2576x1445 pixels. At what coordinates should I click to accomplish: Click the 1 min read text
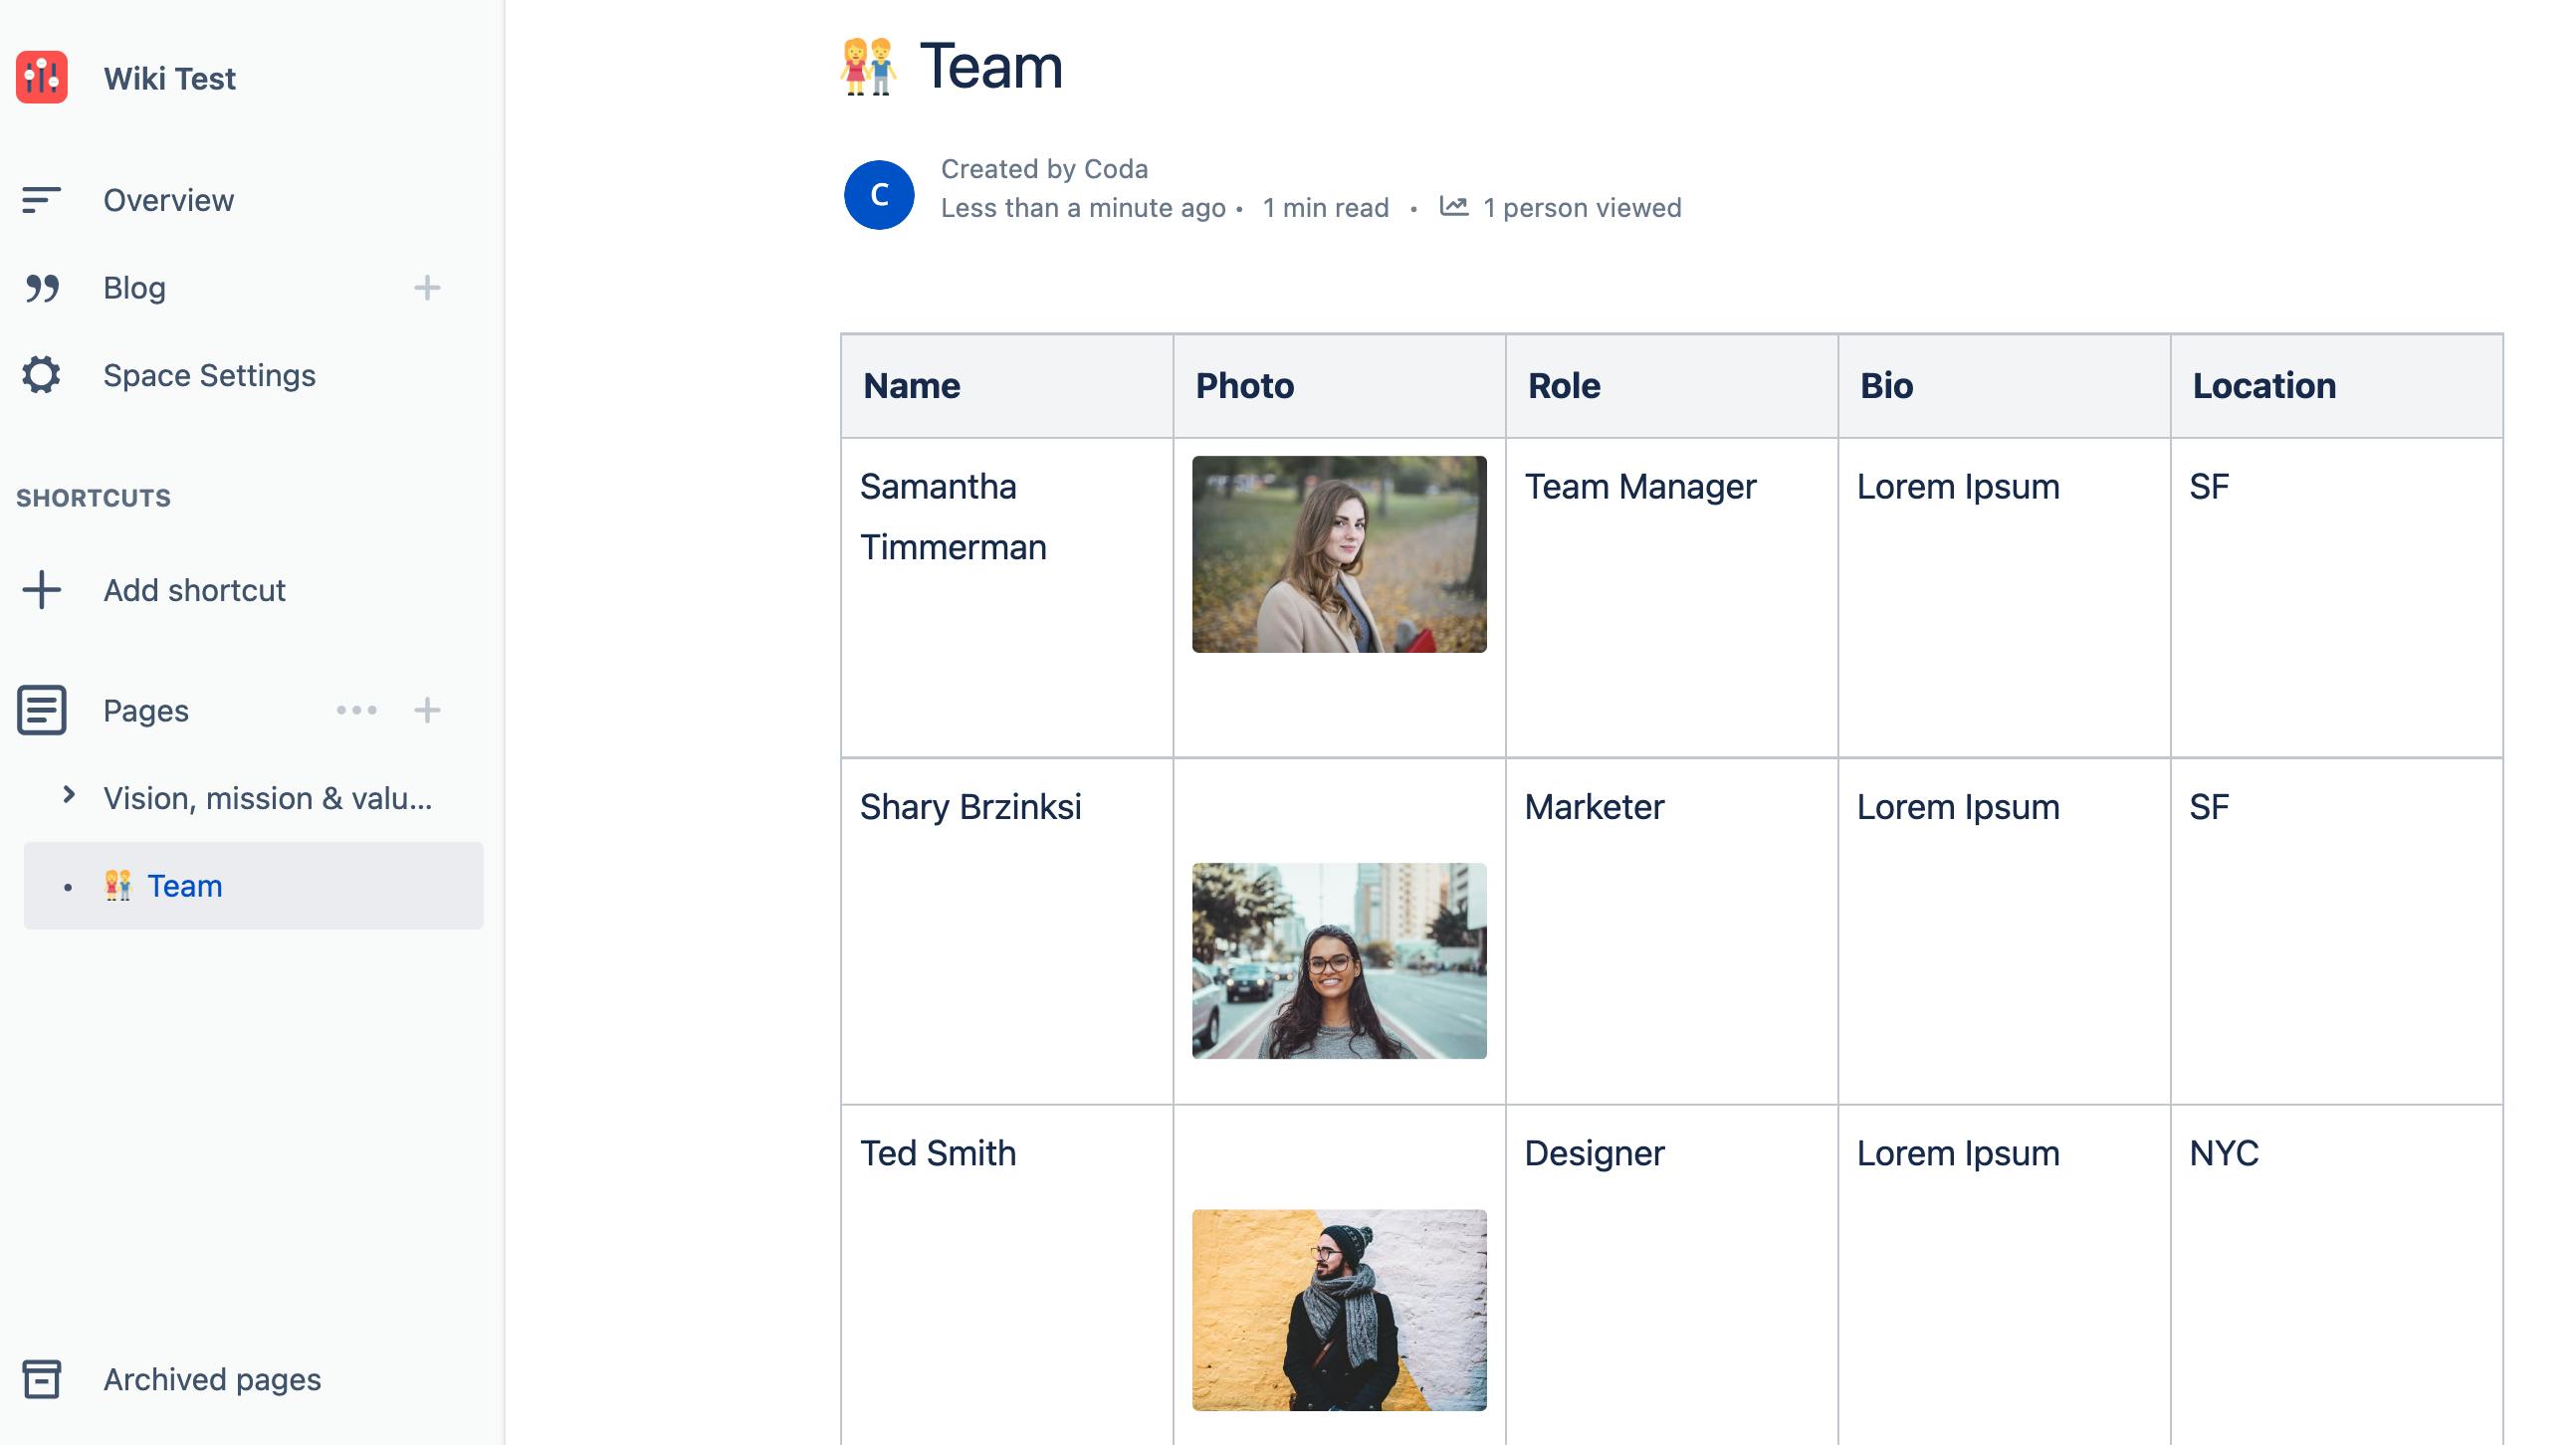[x=1325, y=208]
